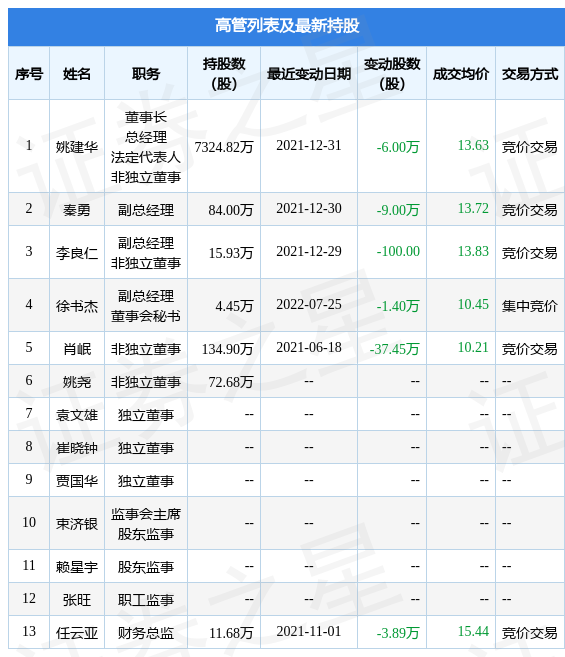Click the name 崔晓钟 in row 8

click(x=77, y=448)
